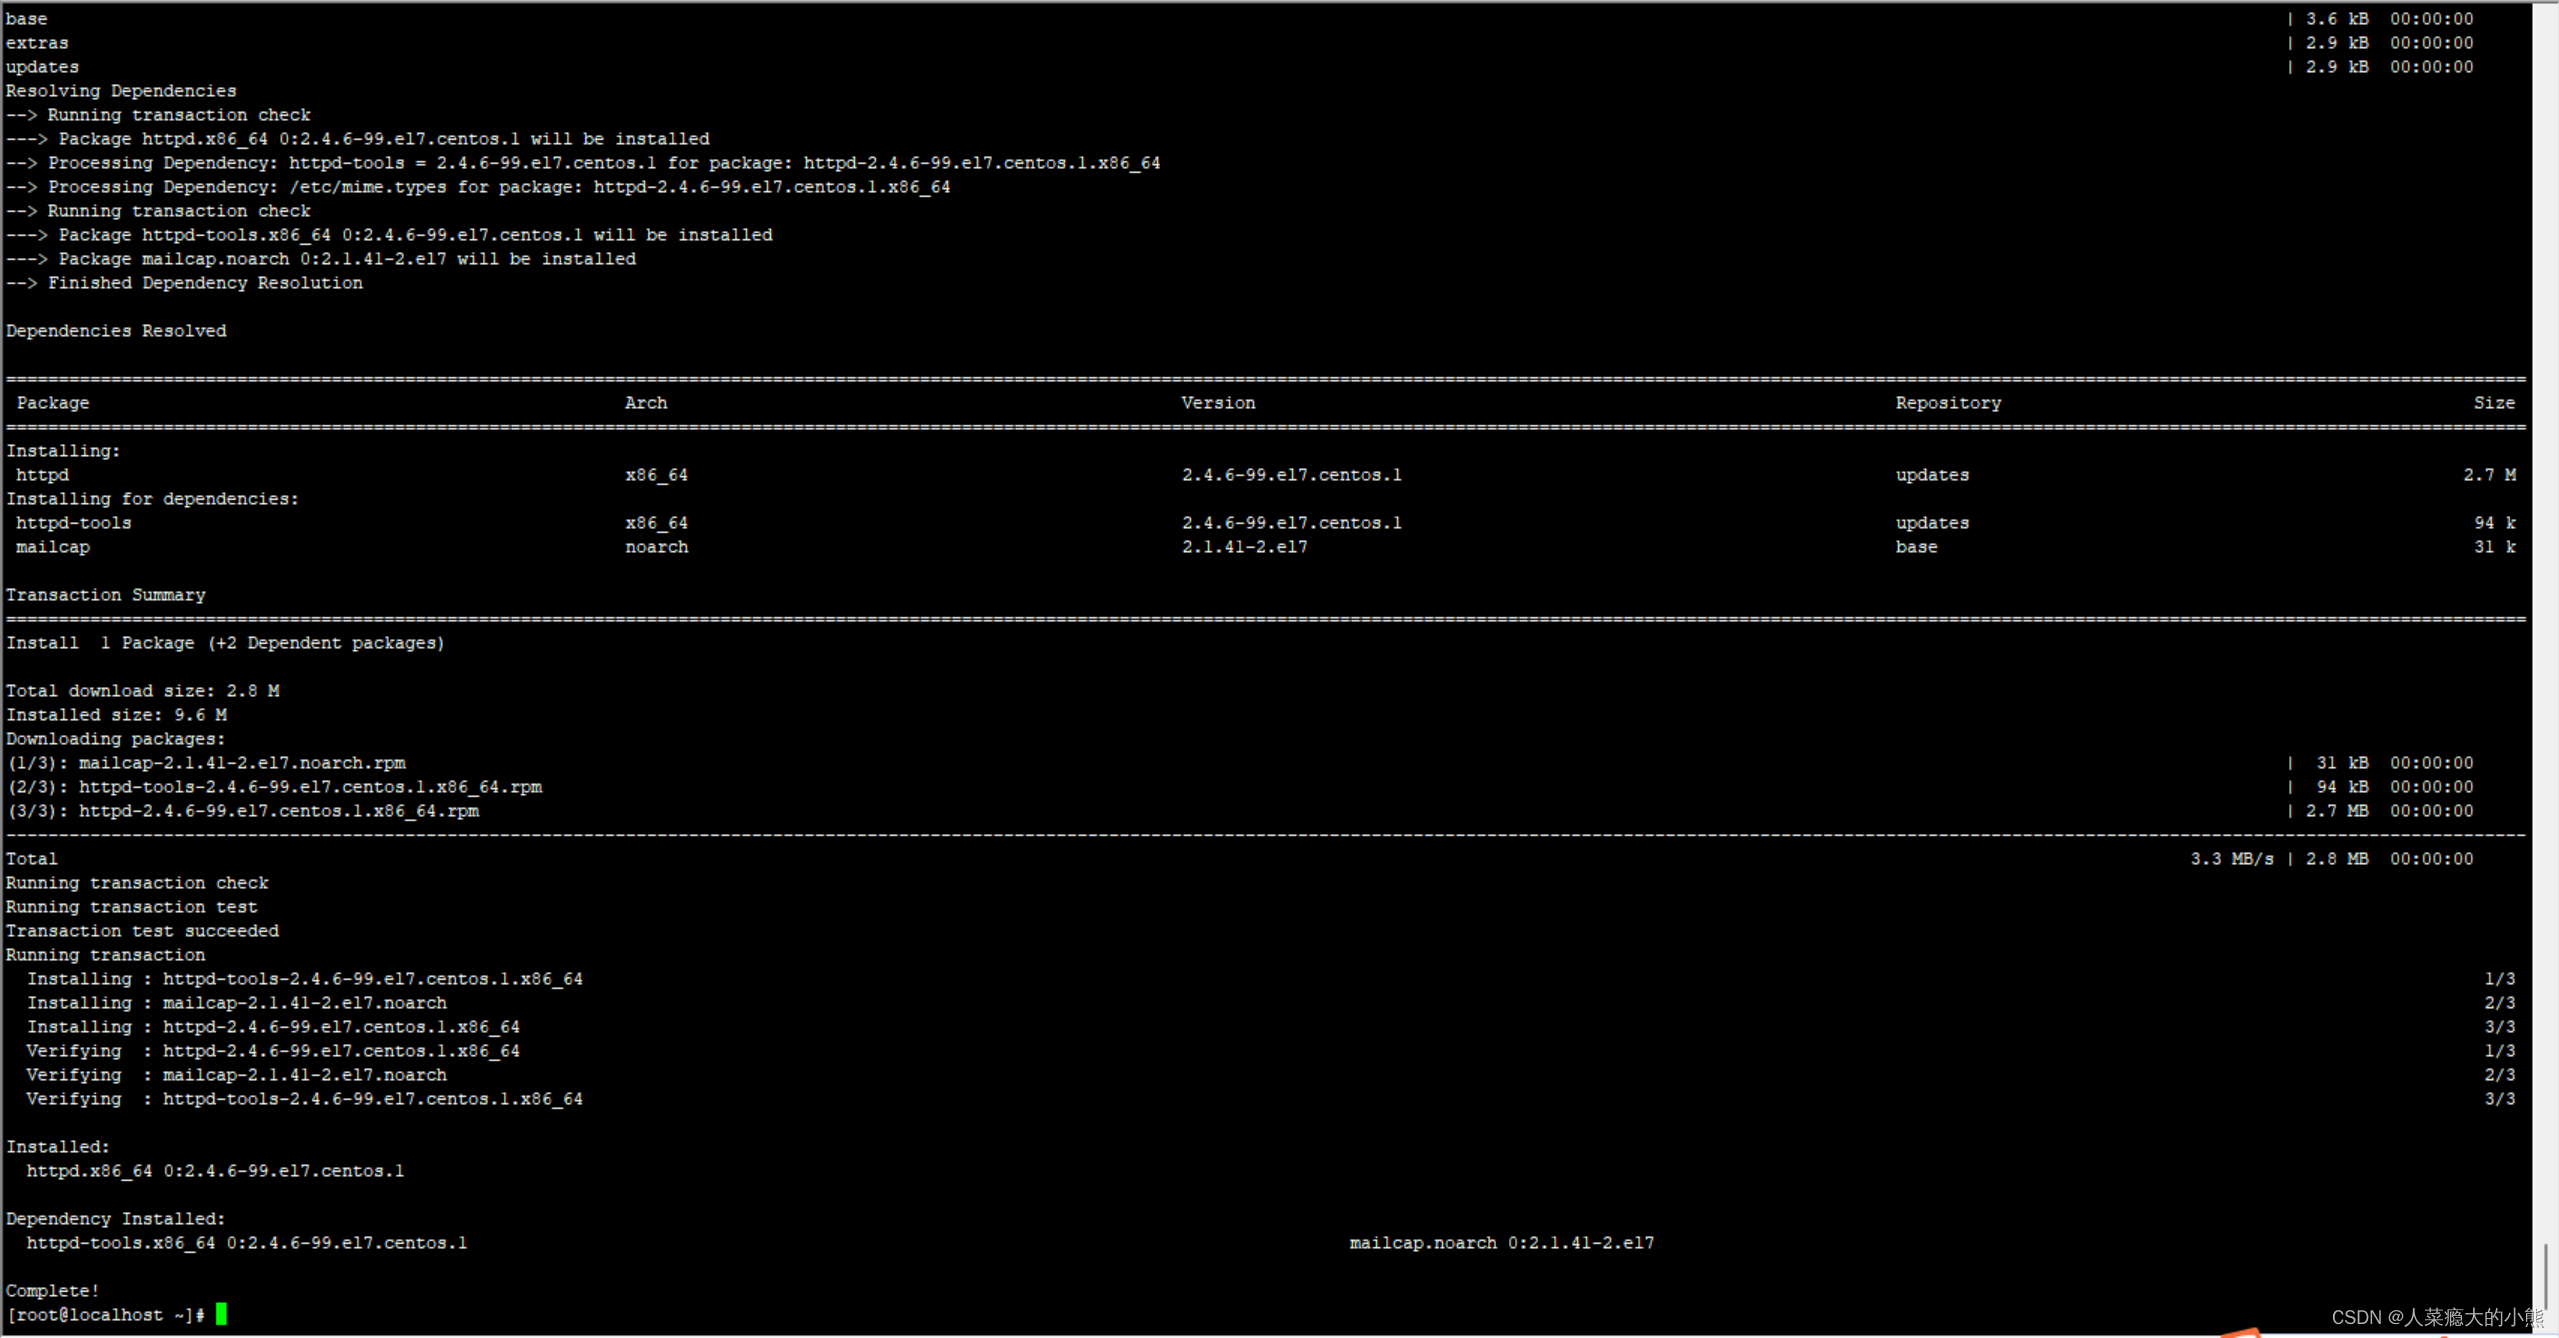Click 'Installed:' heading
This screenshot has height=1338, width=2559.
coord(58,1147)
